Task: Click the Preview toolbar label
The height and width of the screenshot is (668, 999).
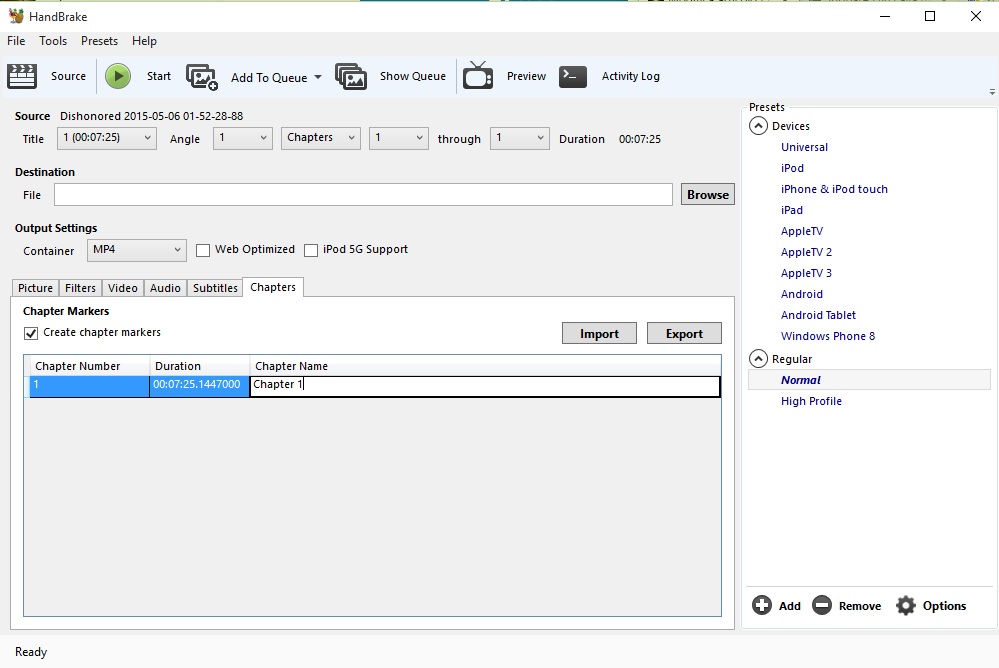Action: point(526,76)
